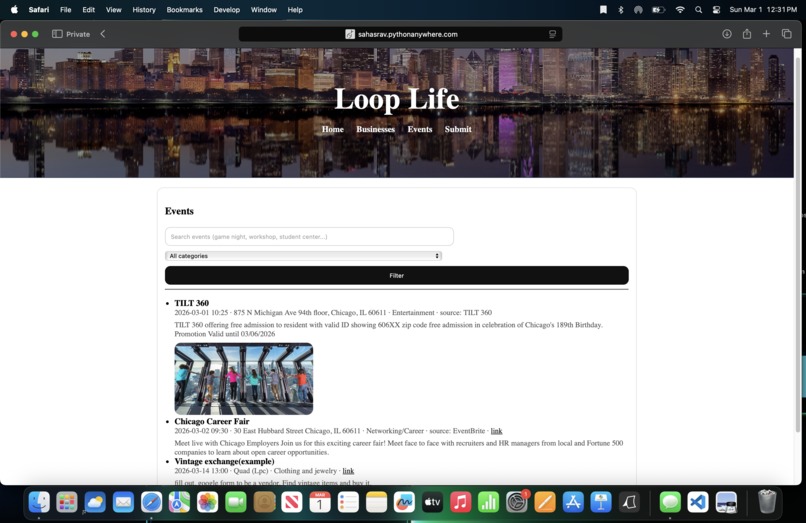Open App Store in the Dock
The width and height of the screenshot is (806, 523).
pyautogui.click(x=573, y=502)
